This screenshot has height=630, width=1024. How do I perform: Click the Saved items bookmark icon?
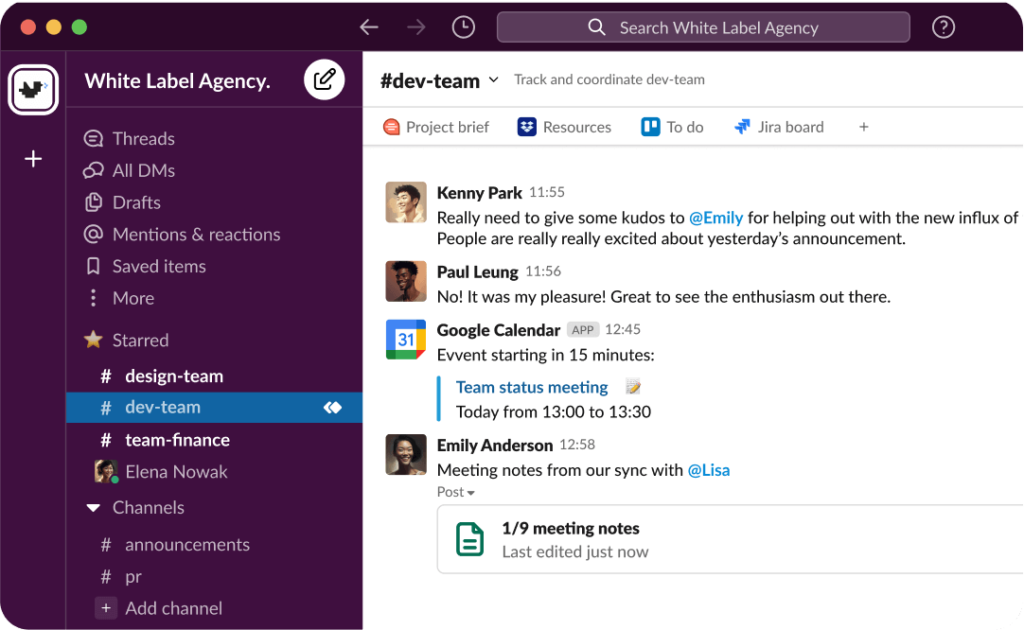pyautogui.click(x=93, y=266)
